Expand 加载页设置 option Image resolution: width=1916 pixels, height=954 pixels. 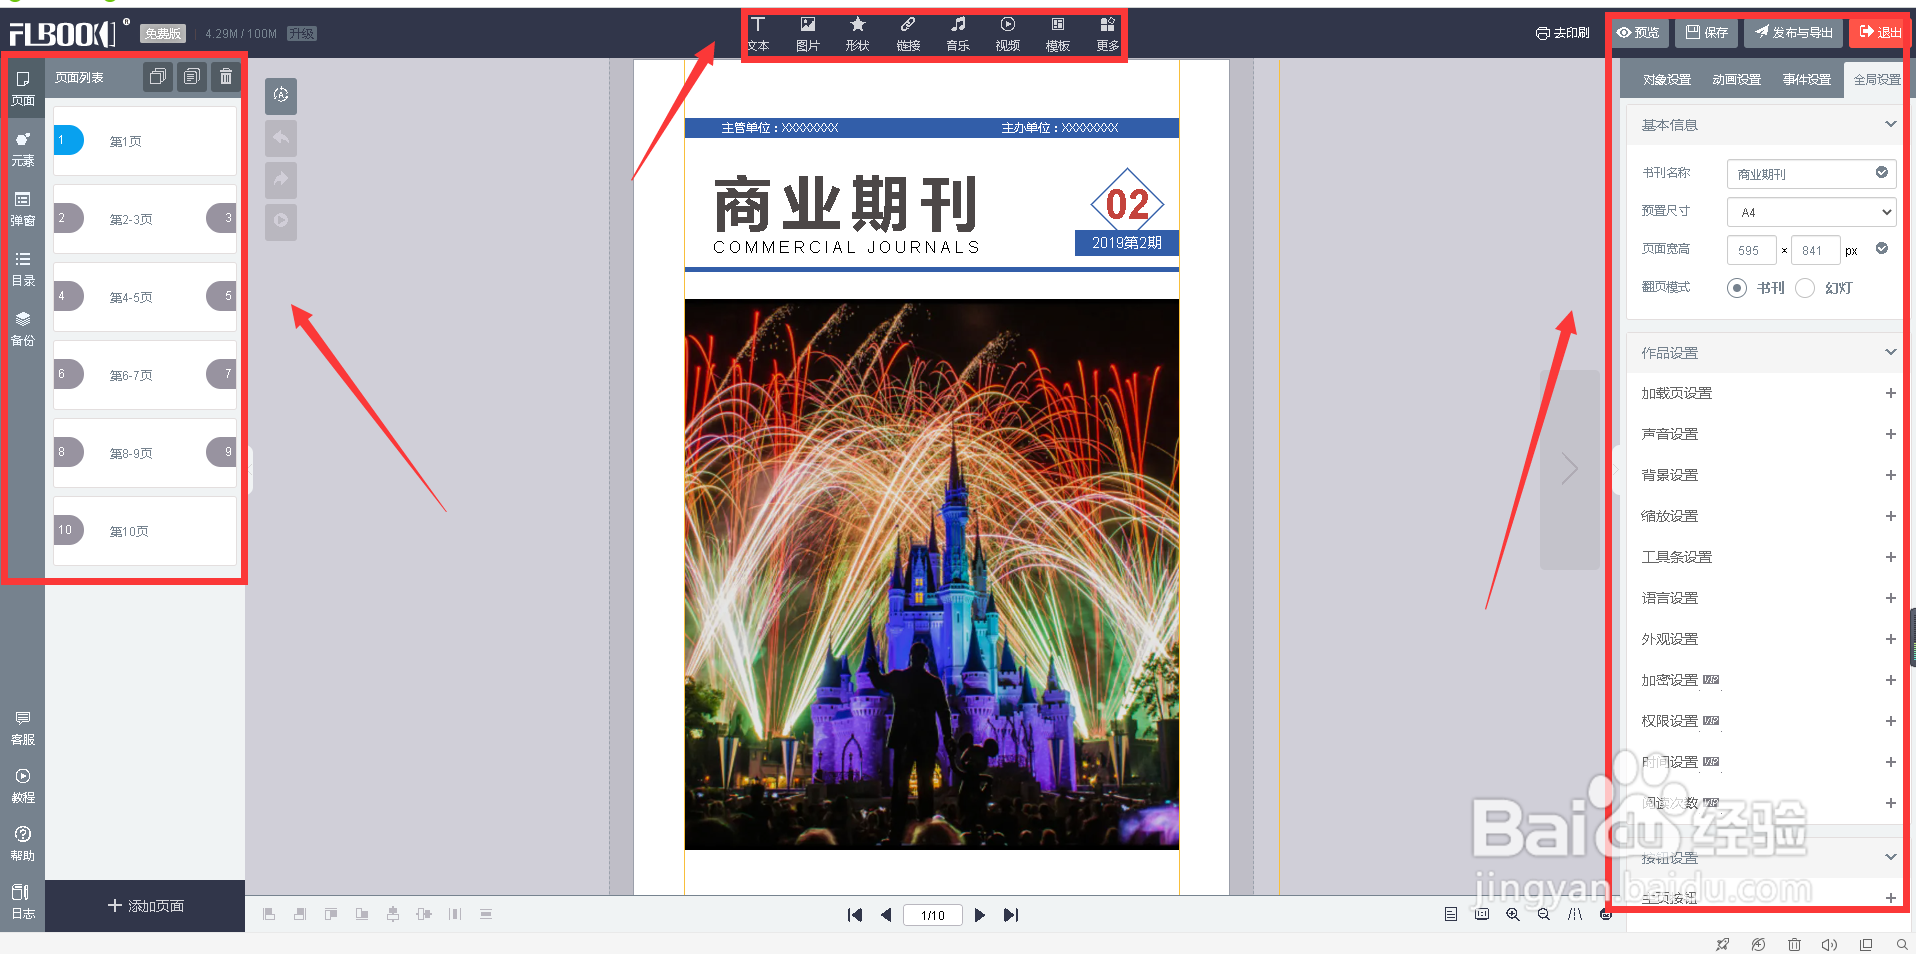click(x=1890, y=393)
